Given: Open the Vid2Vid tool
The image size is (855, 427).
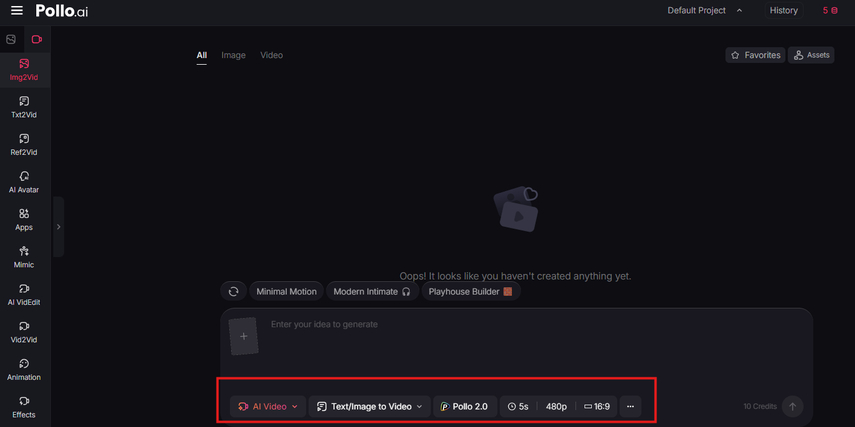Looking at the screenshot, I should click(24, 333).
